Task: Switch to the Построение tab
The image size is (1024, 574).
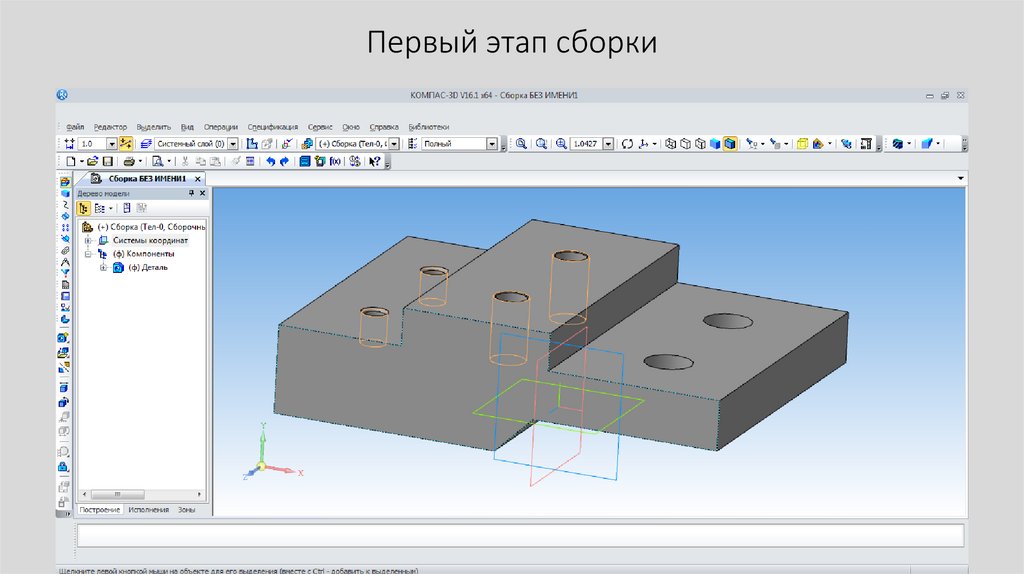Action: tap(100, 510)
